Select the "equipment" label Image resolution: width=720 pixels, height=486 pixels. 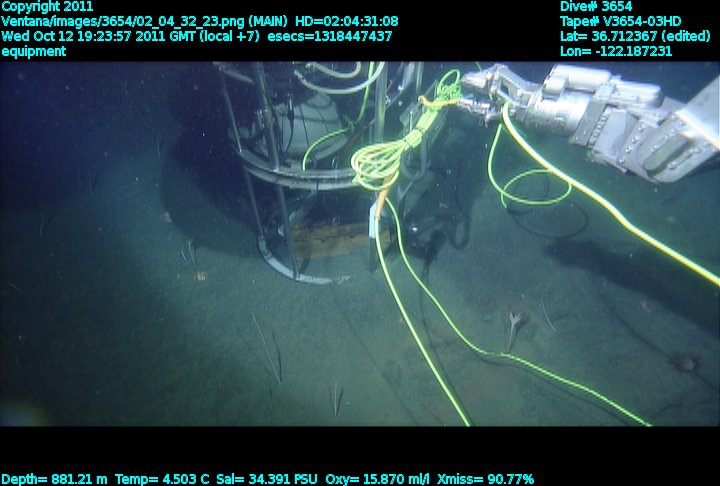[x=34, y=51]
